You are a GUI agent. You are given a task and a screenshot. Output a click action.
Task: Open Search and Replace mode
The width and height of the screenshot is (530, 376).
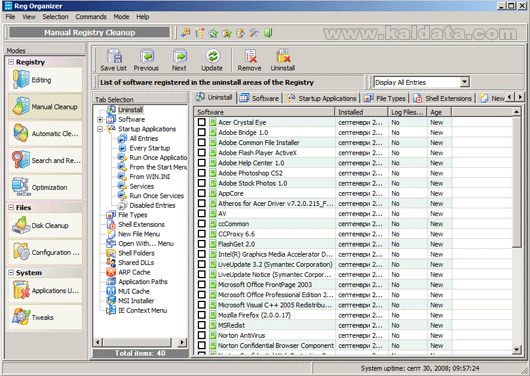pyautogui.click(x=45, y=160)
